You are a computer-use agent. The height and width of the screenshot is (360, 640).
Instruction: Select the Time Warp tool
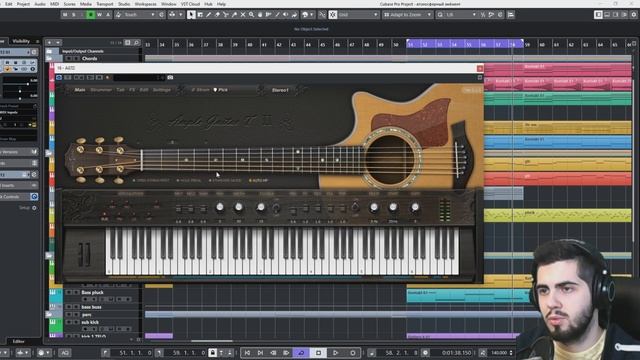coord(269,15)
